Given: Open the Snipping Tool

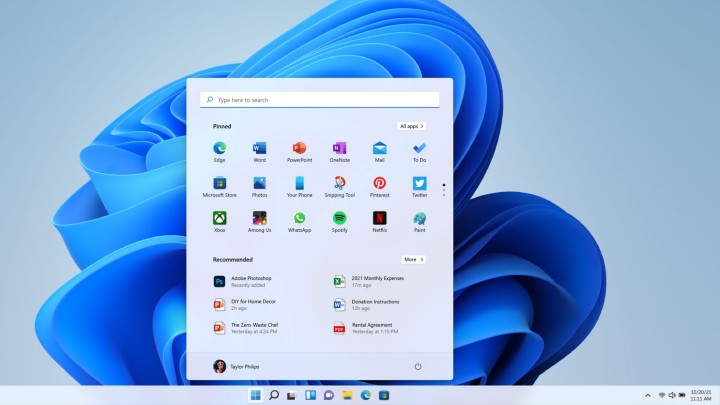Looking at the screenshot, I should (x=339, y=187).
